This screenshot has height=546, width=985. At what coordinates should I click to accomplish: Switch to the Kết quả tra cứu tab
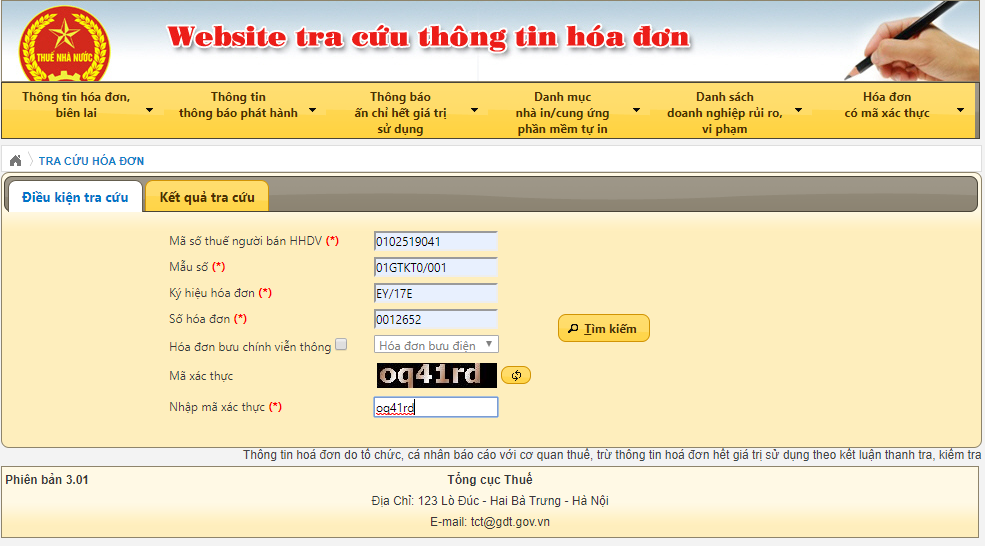click(207, 197)
